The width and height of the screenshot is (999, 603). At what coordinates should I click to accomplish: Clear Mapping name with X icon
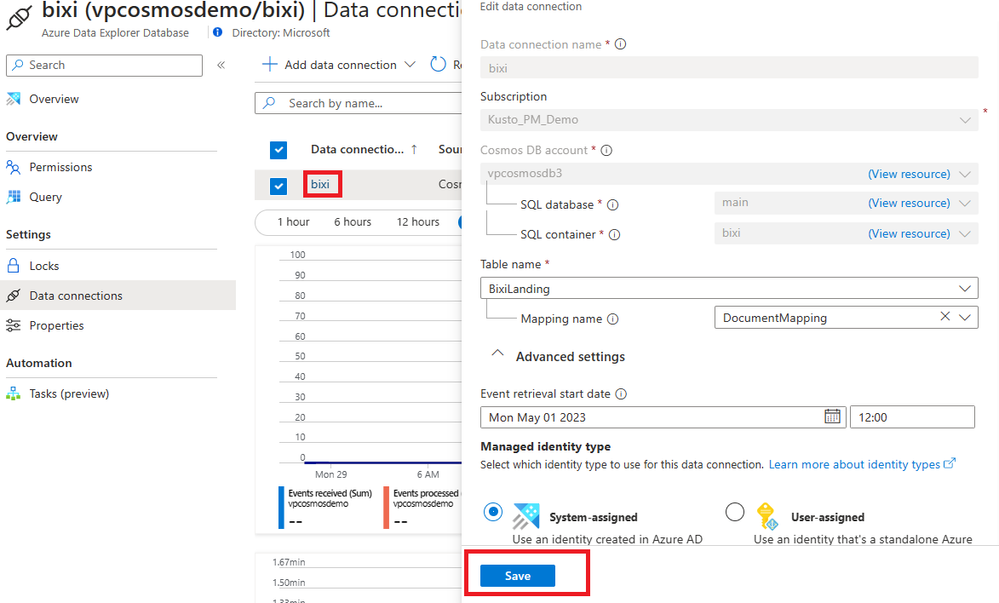(x=945, y=316)
